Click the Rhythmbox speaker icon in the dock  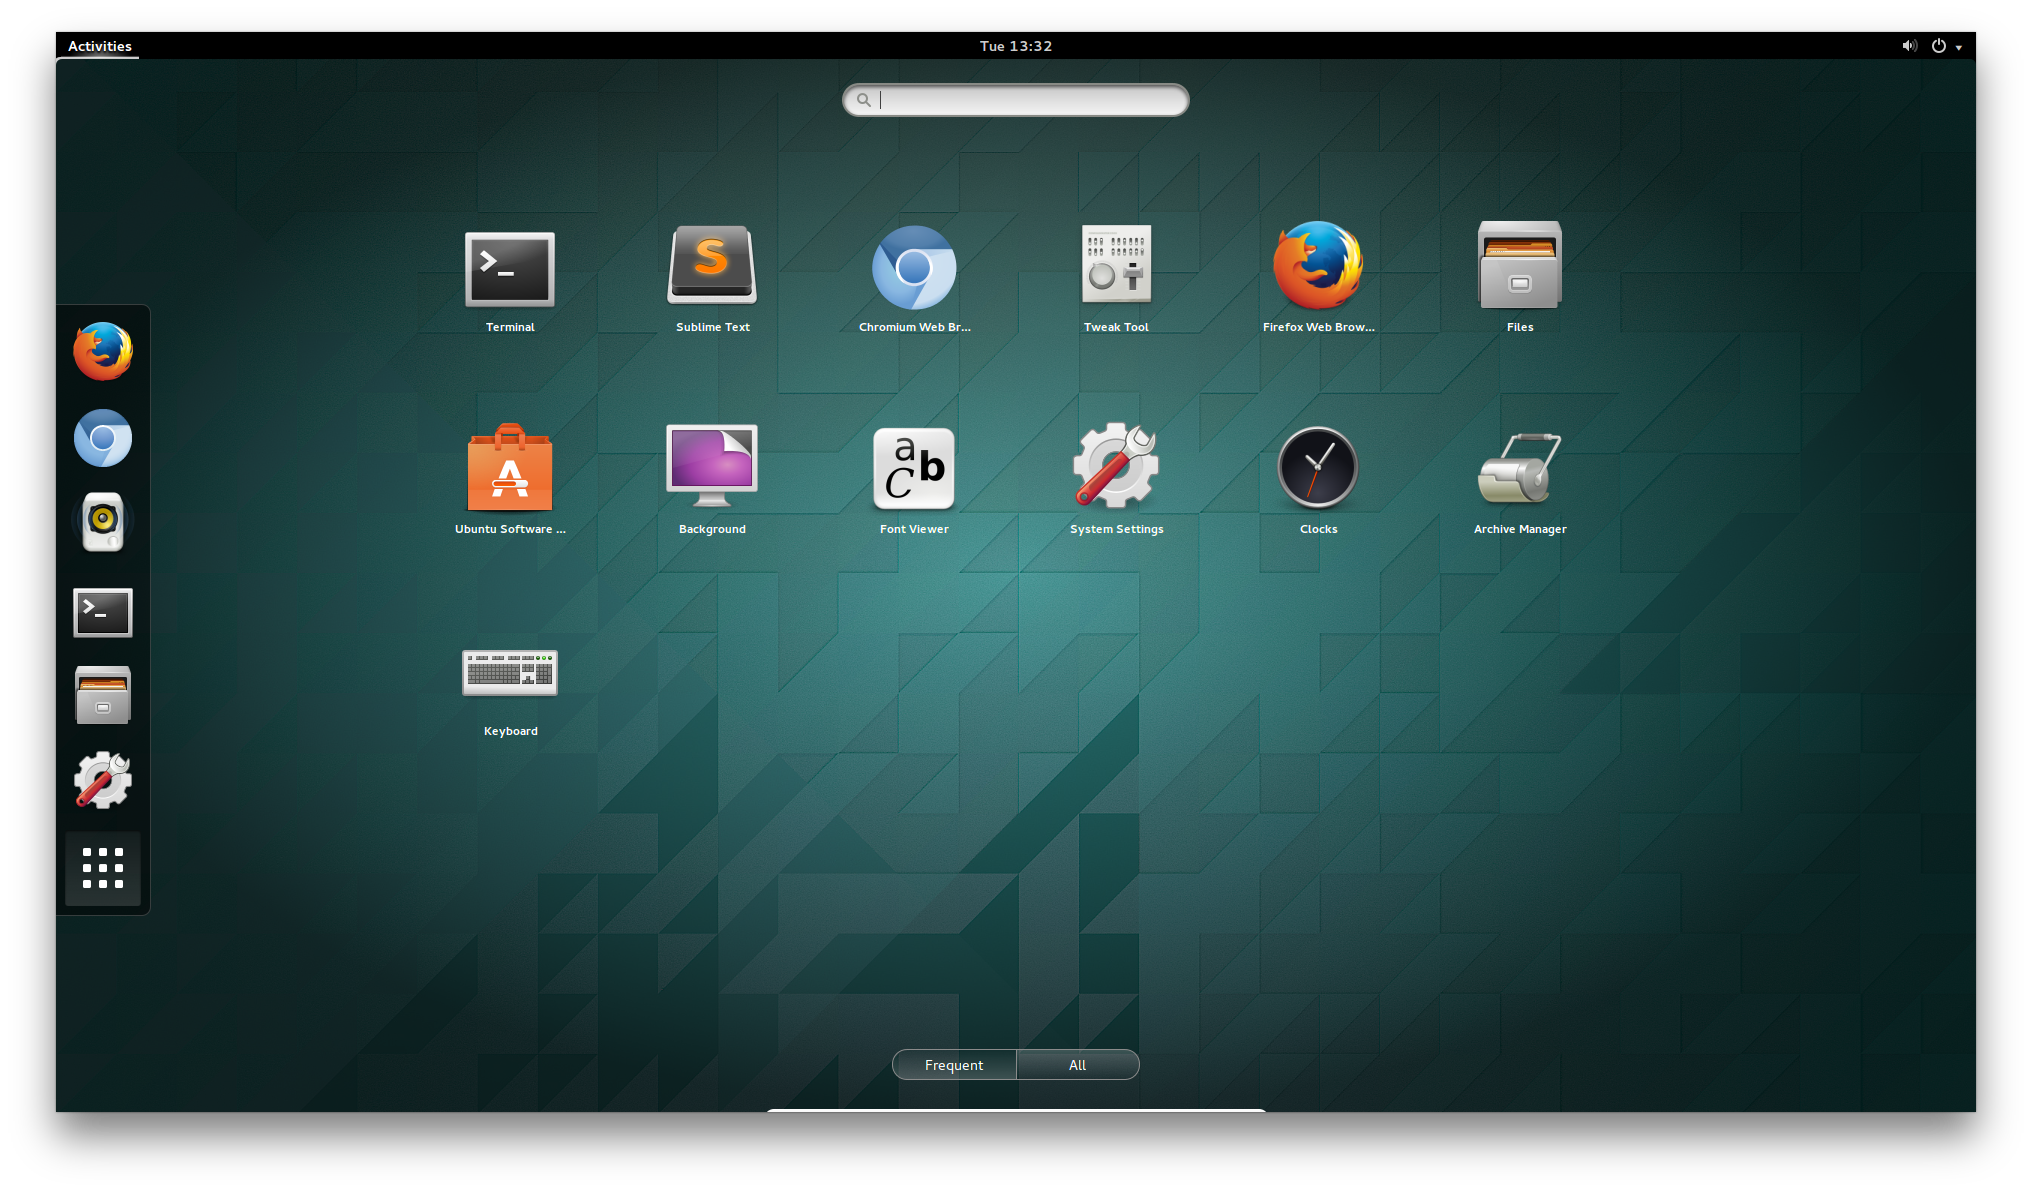coord(103,522)
